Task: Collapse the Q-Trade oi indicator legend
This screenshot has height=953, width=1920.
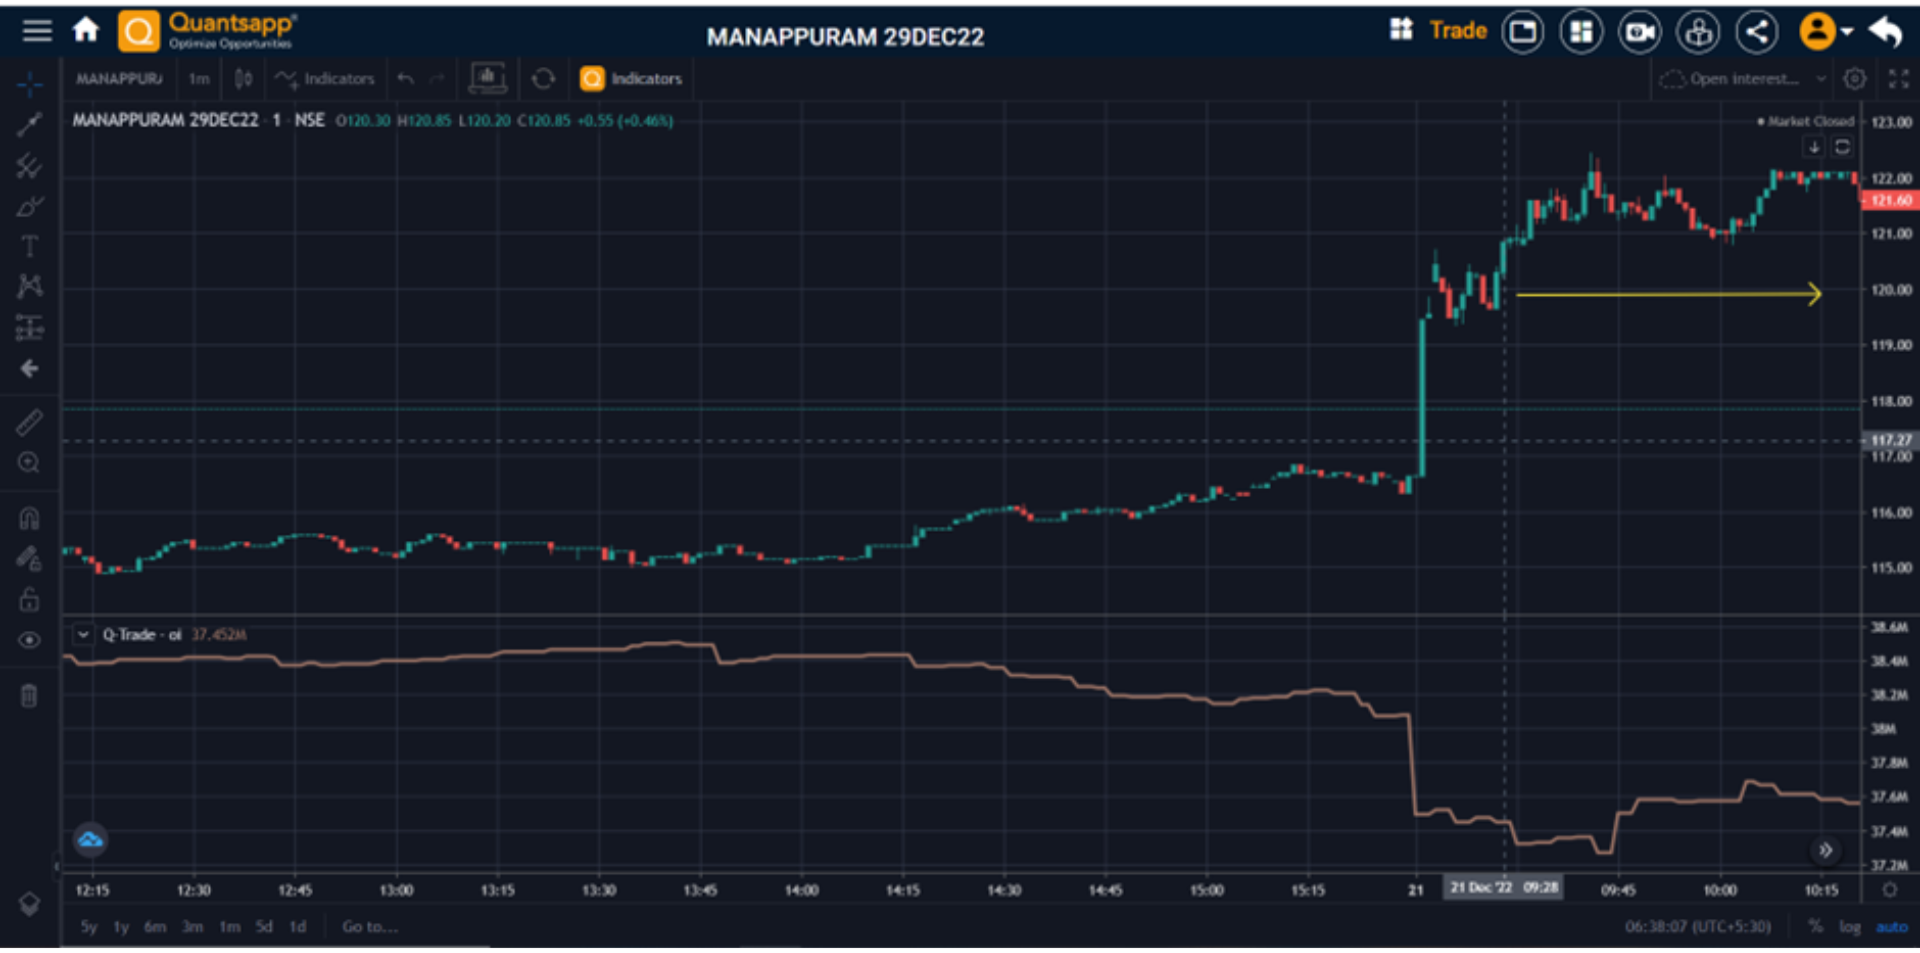Action: click(x=83, y=634)
